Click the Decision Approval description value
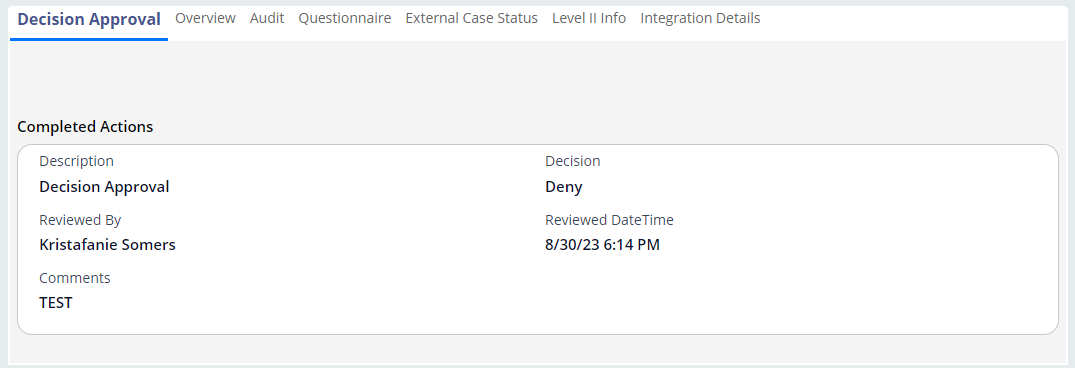Screen dimensions: 1075x368 coord(104,186)
